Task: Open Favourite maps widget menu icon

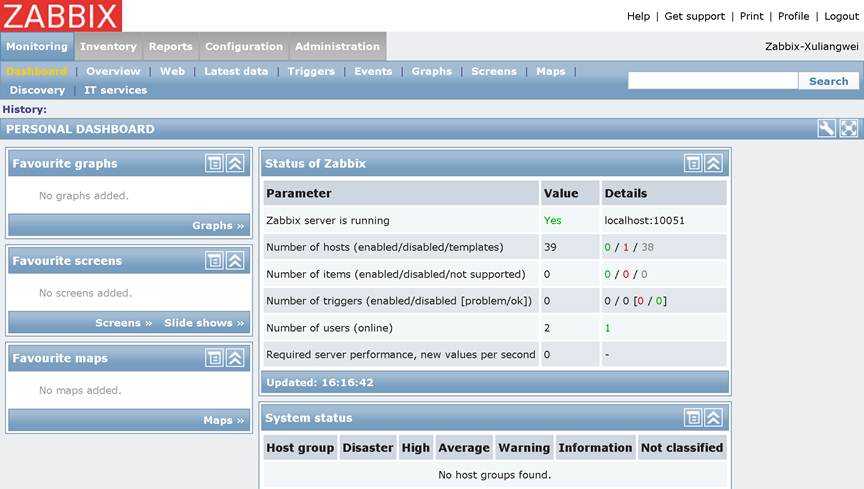Action: (214, 358)
